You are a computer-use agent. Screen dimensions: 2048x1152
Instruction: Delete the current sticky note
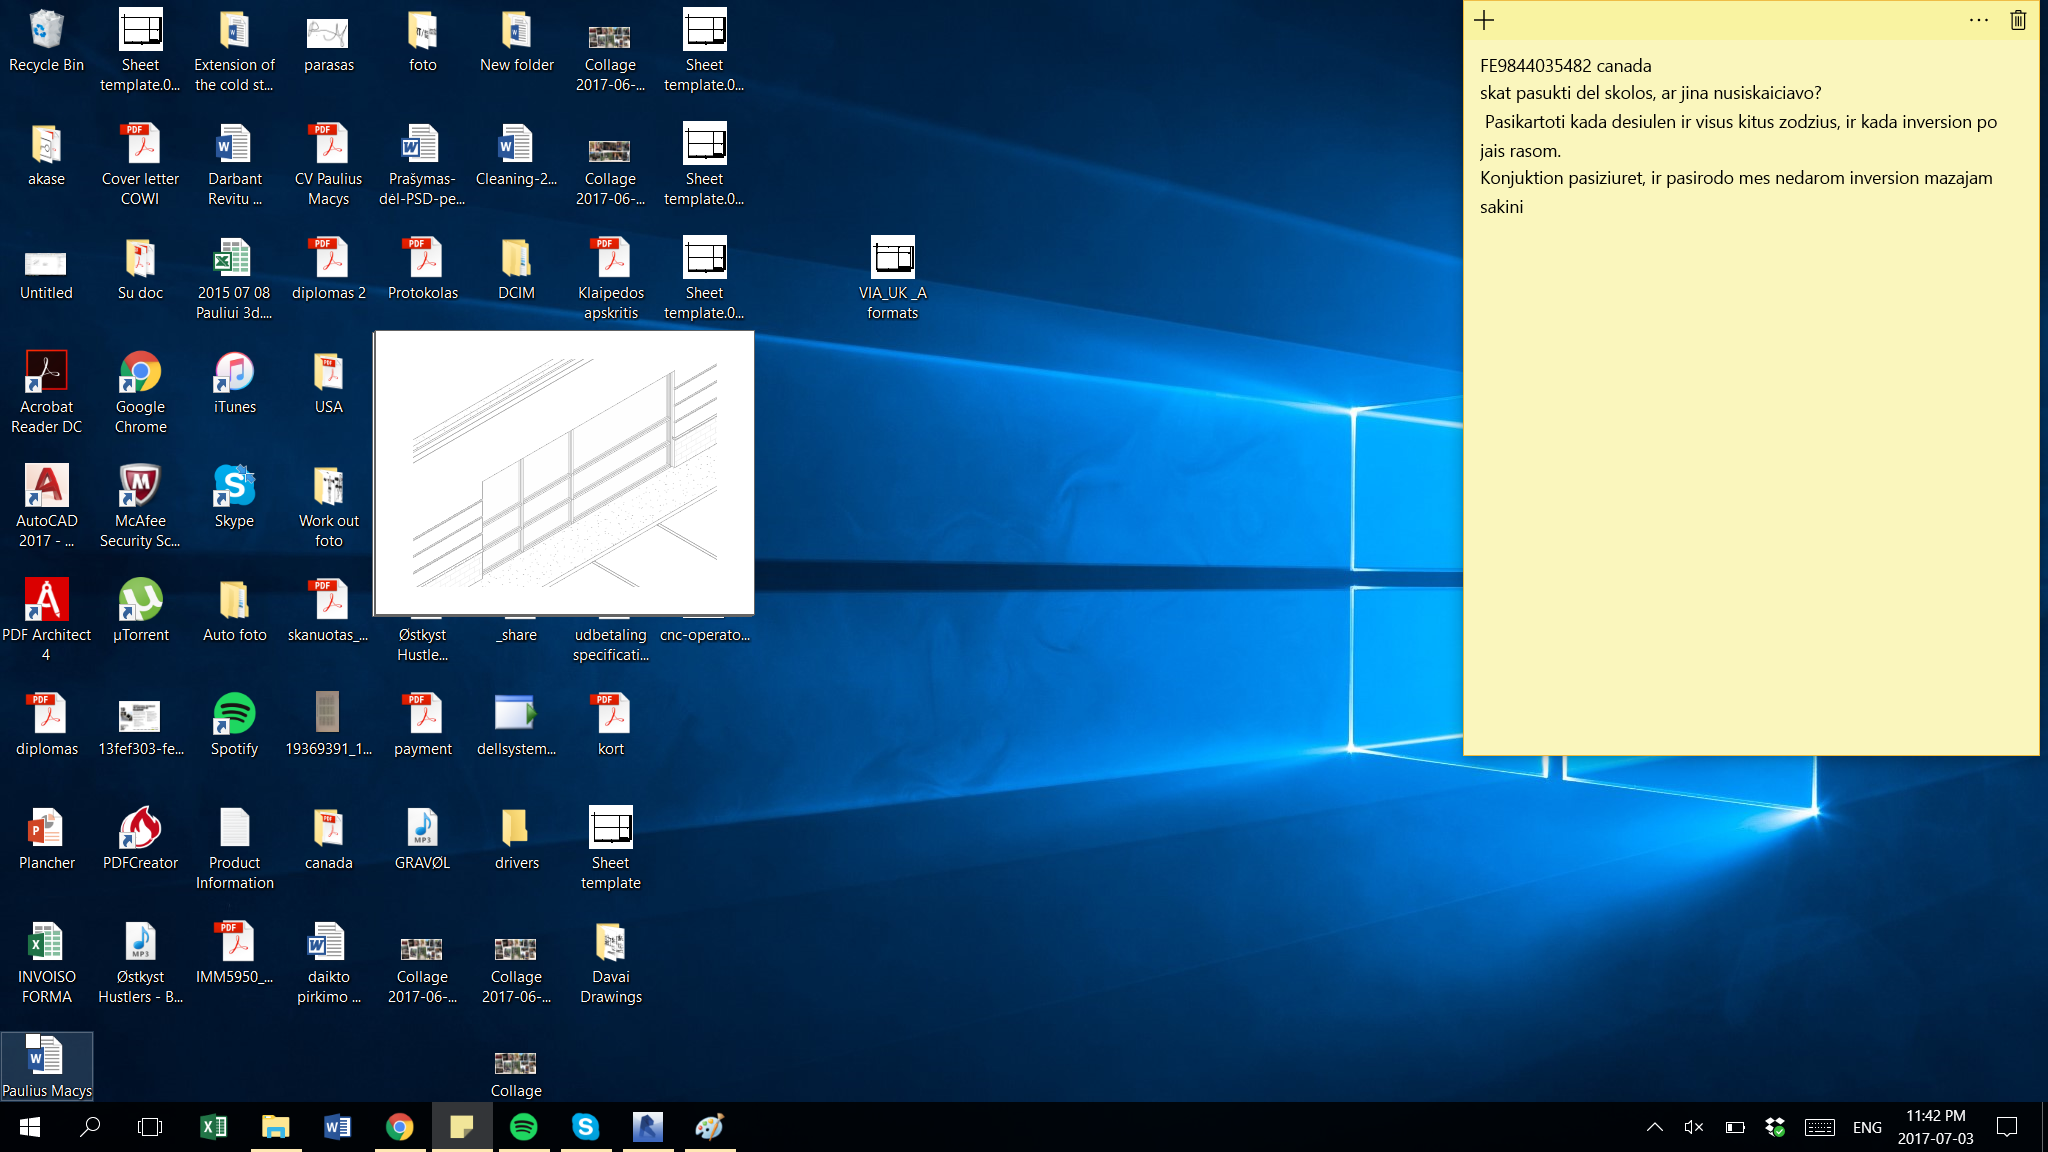click(2018, 20)
